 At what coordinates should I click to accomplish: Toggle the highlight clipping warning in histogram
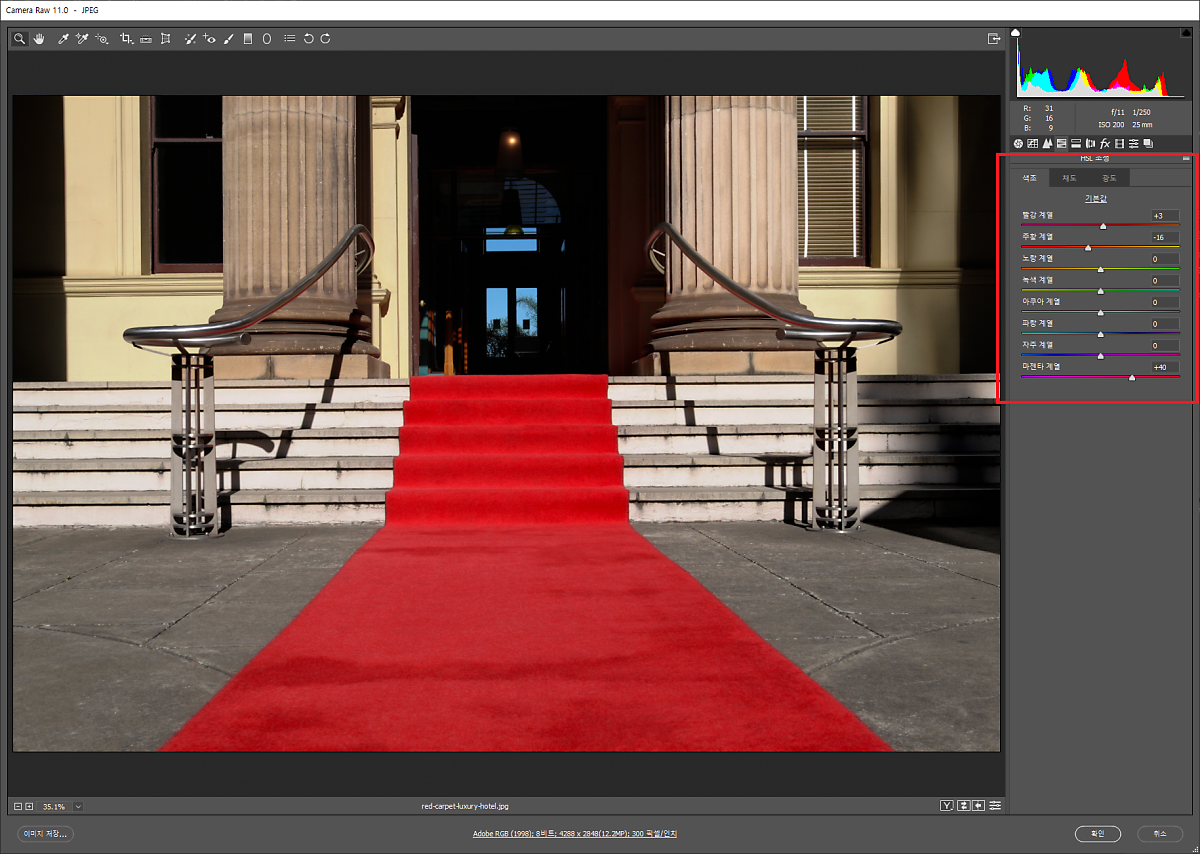pyautogui.click(x=1187, y=34)
